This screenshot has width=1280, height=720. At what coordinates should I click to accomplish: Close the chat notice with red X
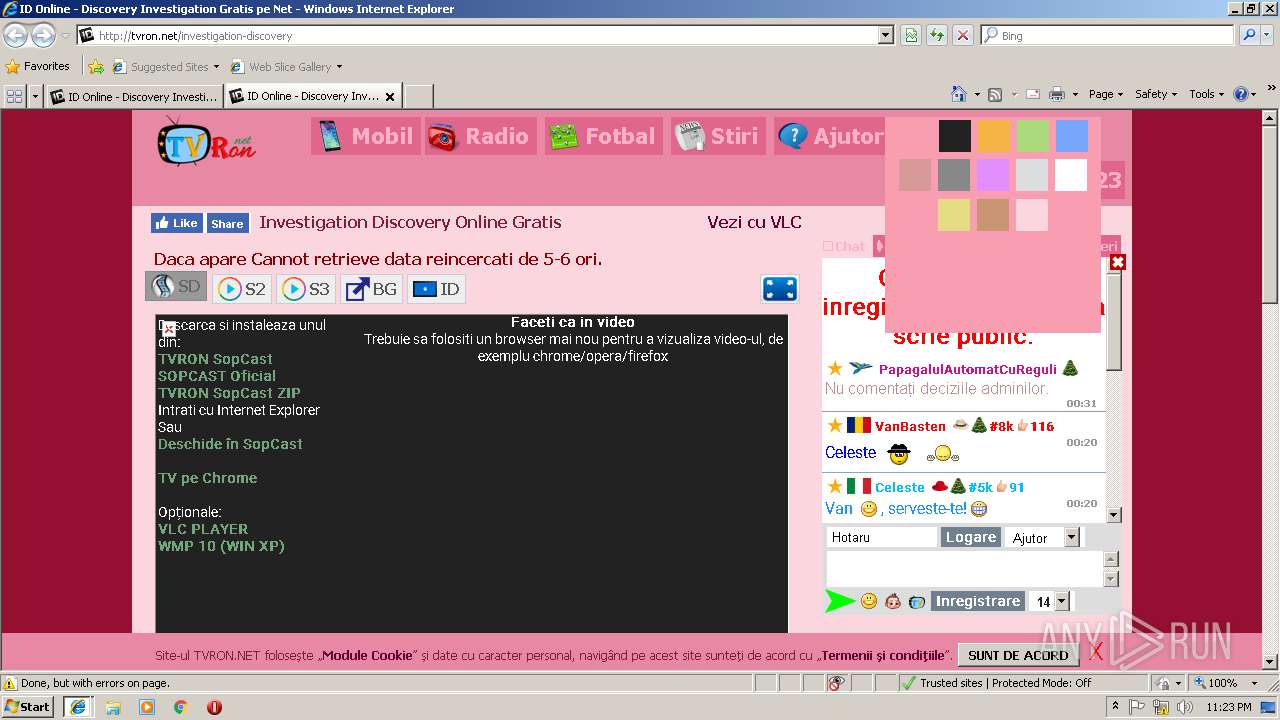(x=1118, y=262)
